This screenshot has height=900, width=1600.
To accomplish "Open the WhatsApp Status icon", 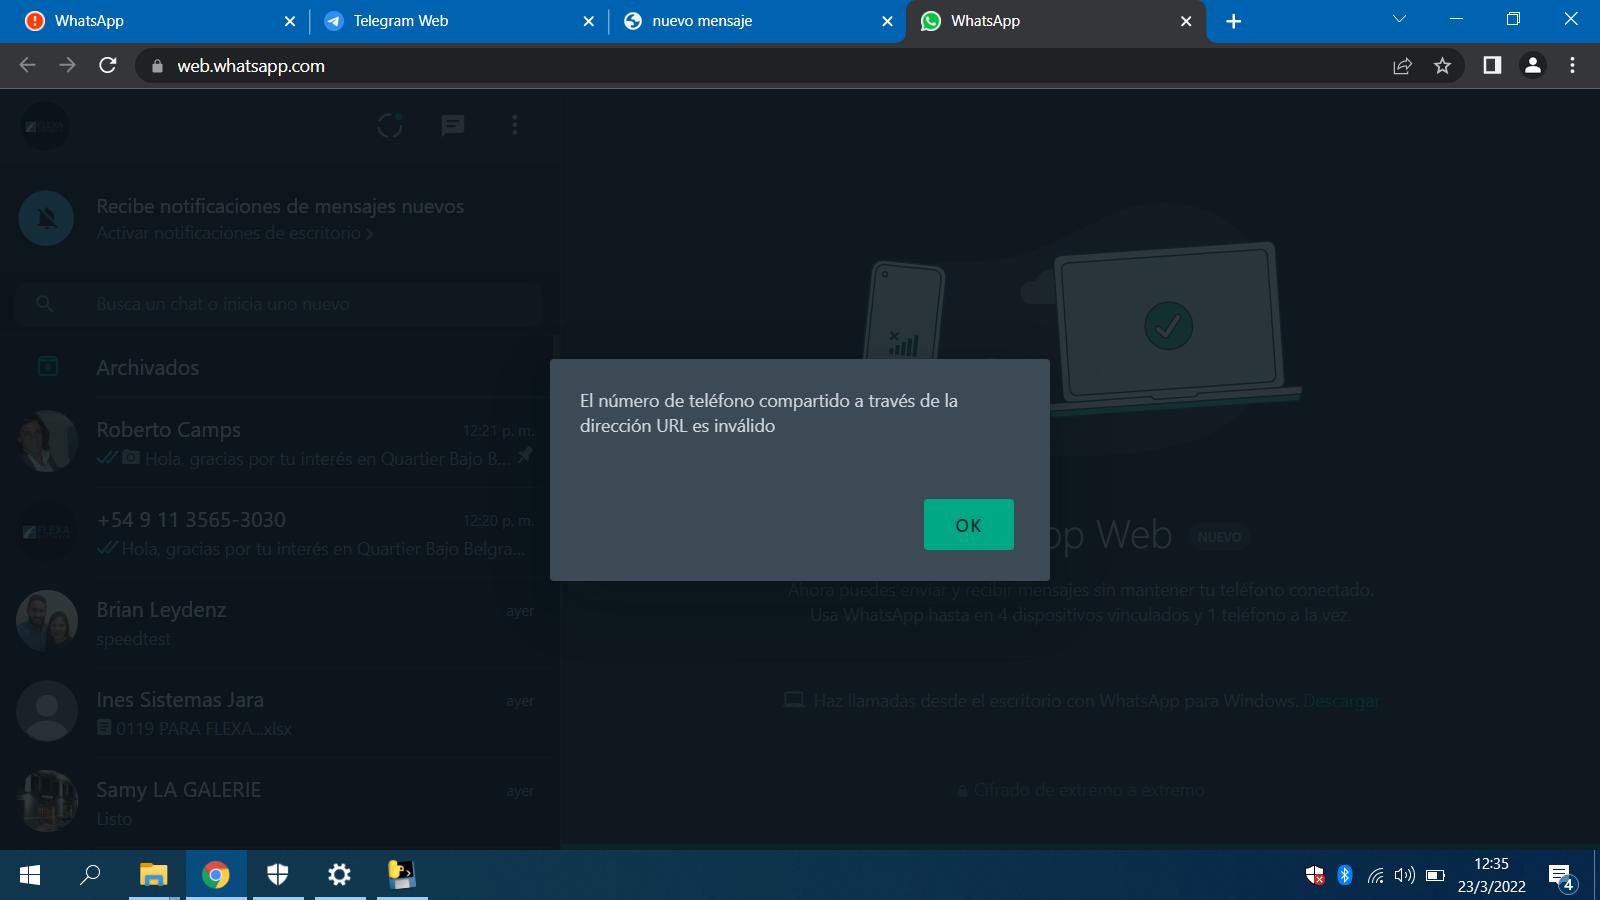I will tap(390, 125).
